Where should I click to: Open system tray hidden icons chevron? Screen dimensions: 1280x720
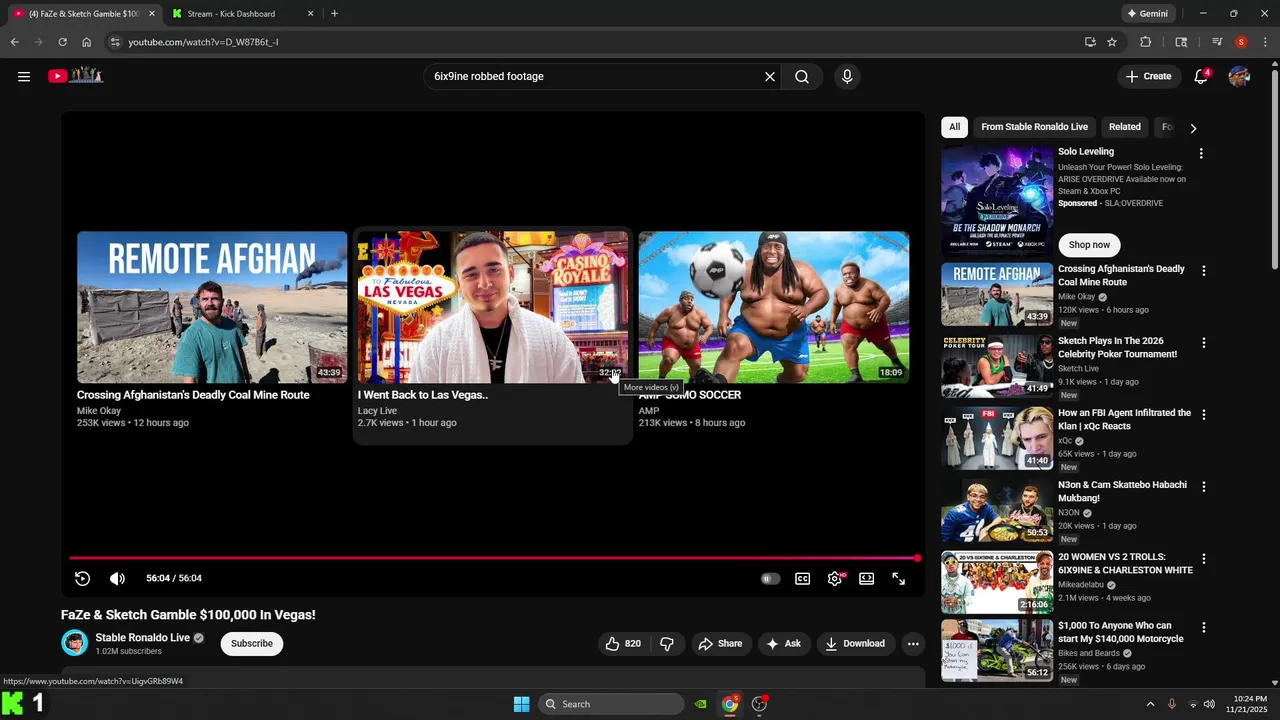(1150, 704)
